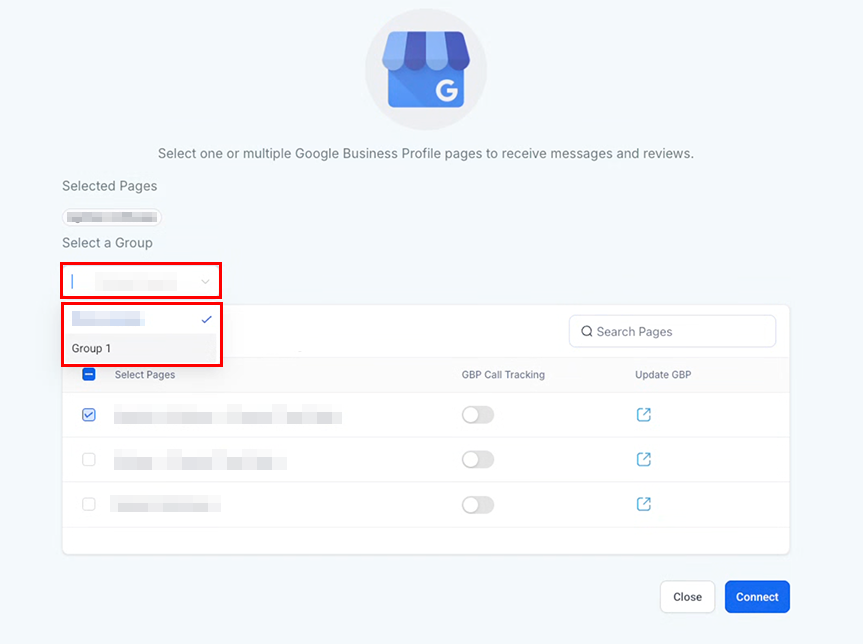
Task: Open Update GBP link in first page row
Action: click(x=643, y=414)
